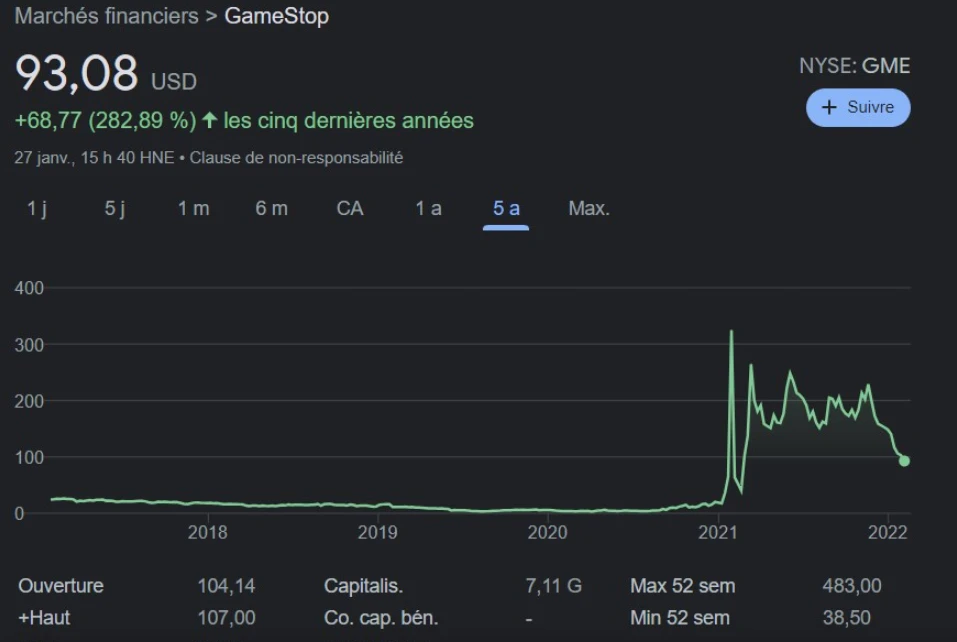Image resolution: width=957 pixels, height=642 pixels.
Task: Click the Capitalis. value 7,11 G
Action: click(x=553, y=586)
